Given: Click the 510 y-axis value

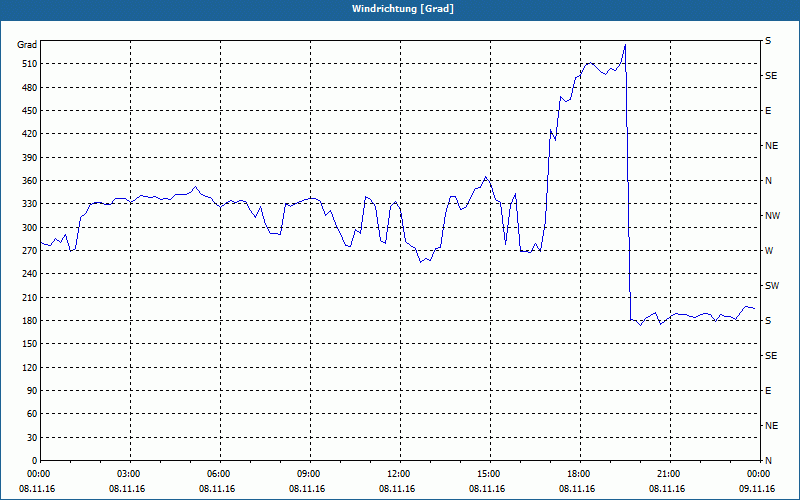Looking at the screenshot, I should 30,64.
